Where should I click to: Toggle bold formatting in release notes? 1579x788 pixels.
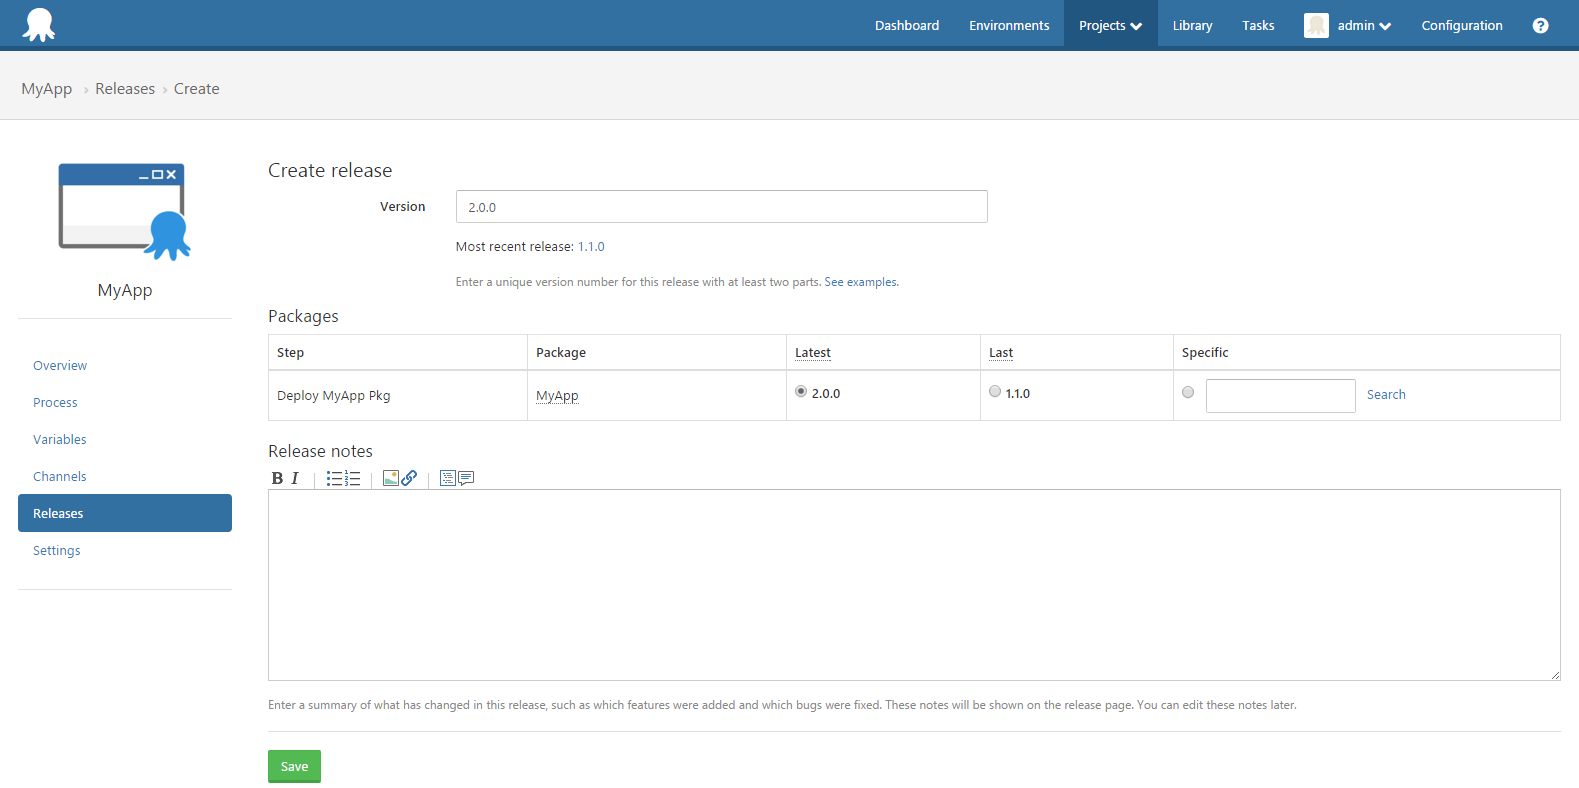point(277,479)
